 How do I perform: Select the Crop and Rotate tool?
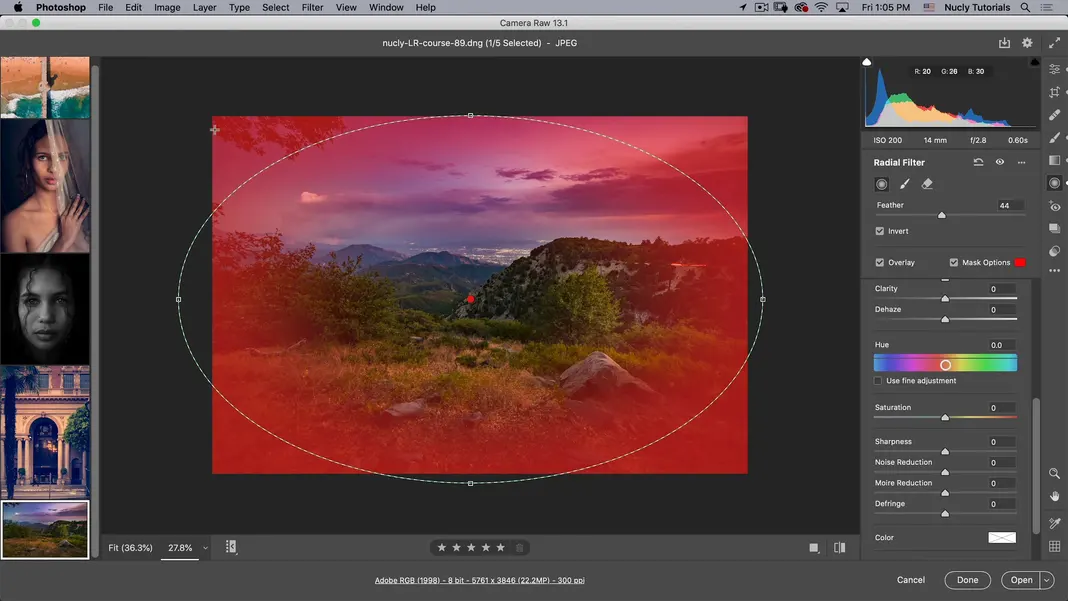click(1054, 92)
